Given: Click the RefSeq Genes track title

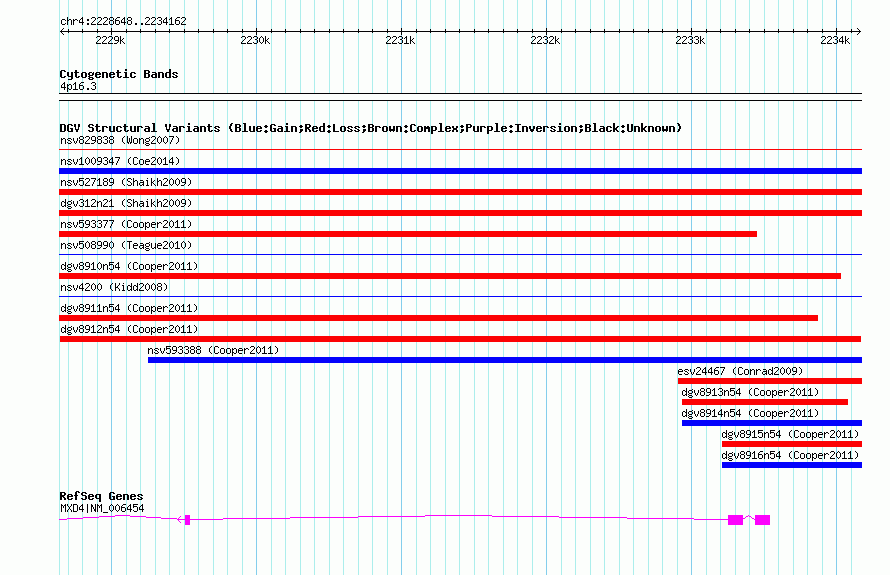Looking at the screenshot, I should [x=101, y=496].
